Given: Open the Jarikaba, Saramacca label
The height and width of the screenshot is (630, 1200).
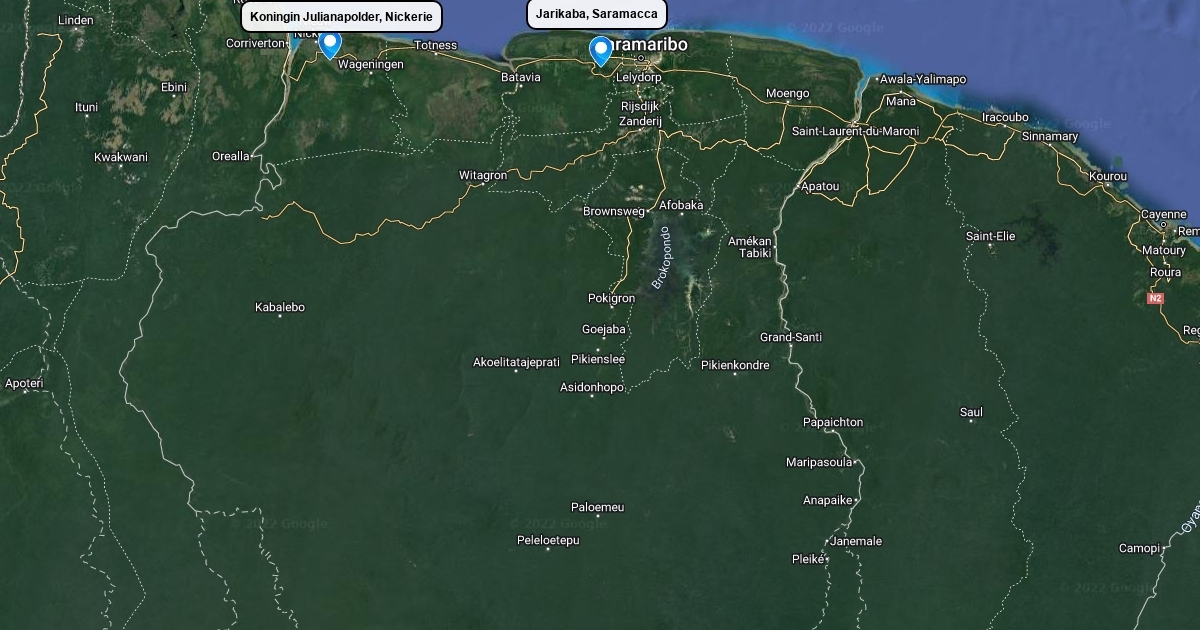Looking at the screenshot, I should 597,14.
